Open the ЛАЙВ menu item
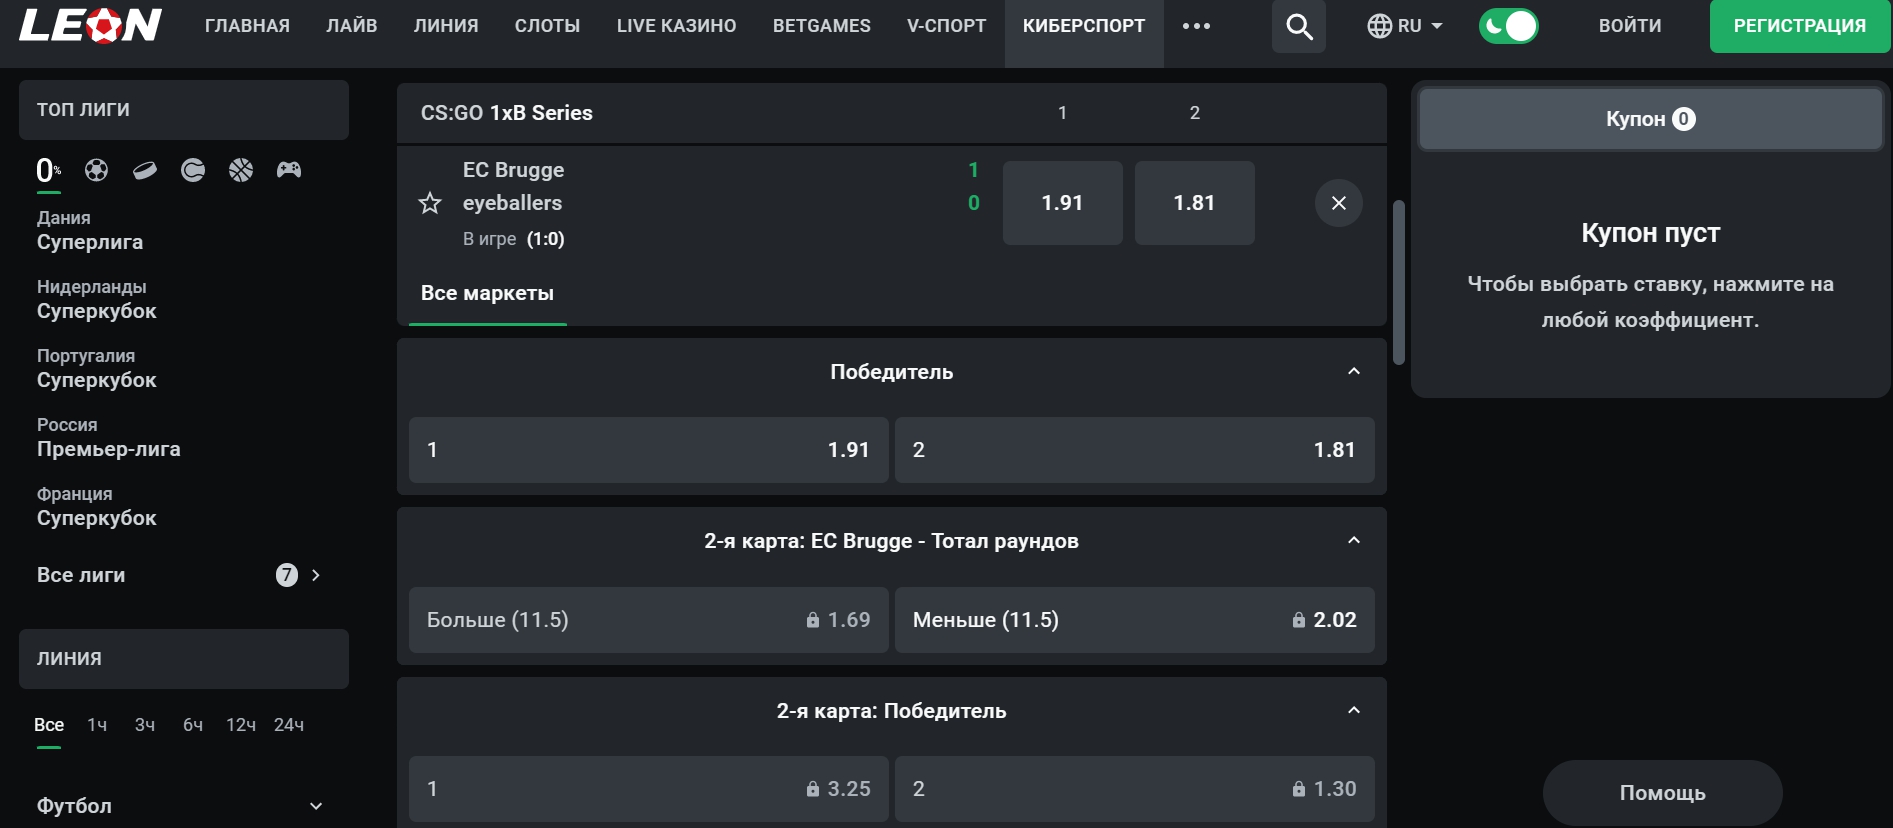The image size is (1893, 828). (352, 26)
